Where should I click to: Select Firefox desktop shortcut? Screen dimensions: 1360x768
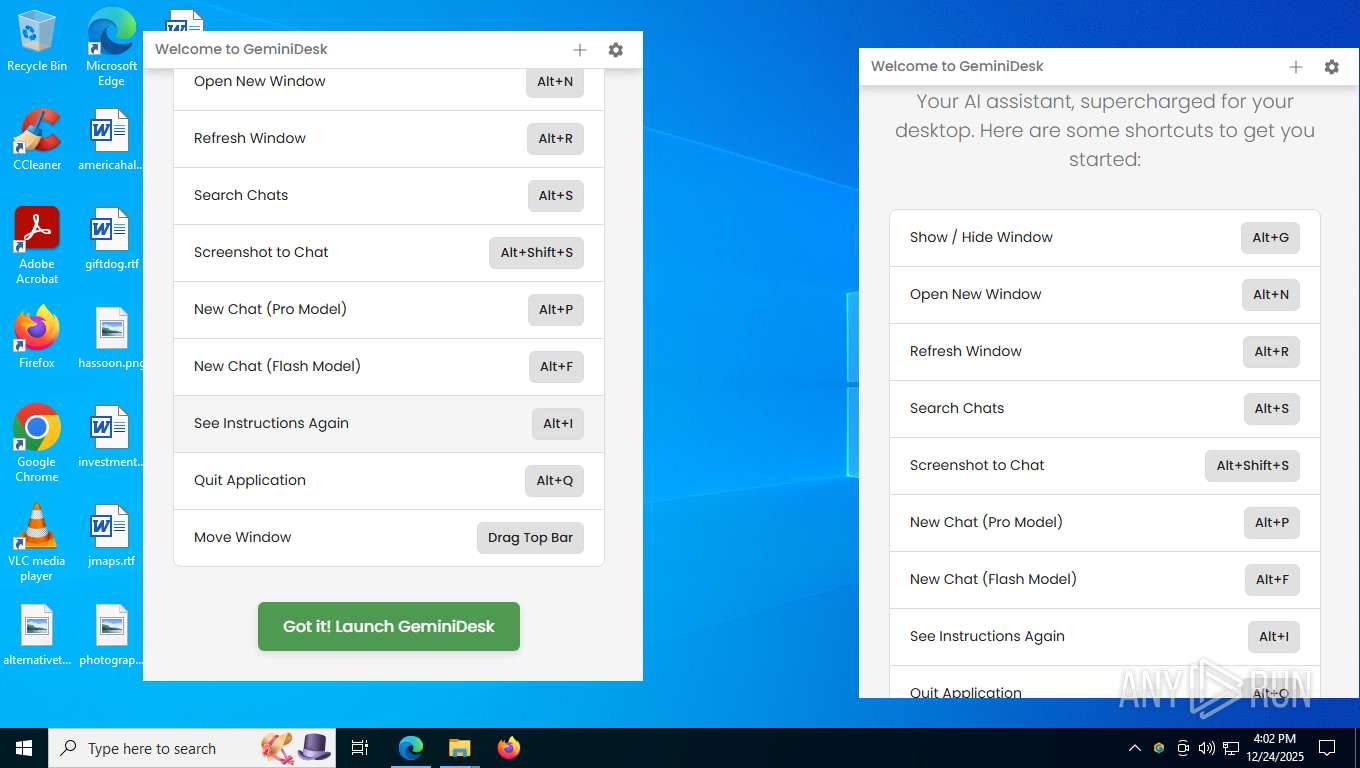37,338
